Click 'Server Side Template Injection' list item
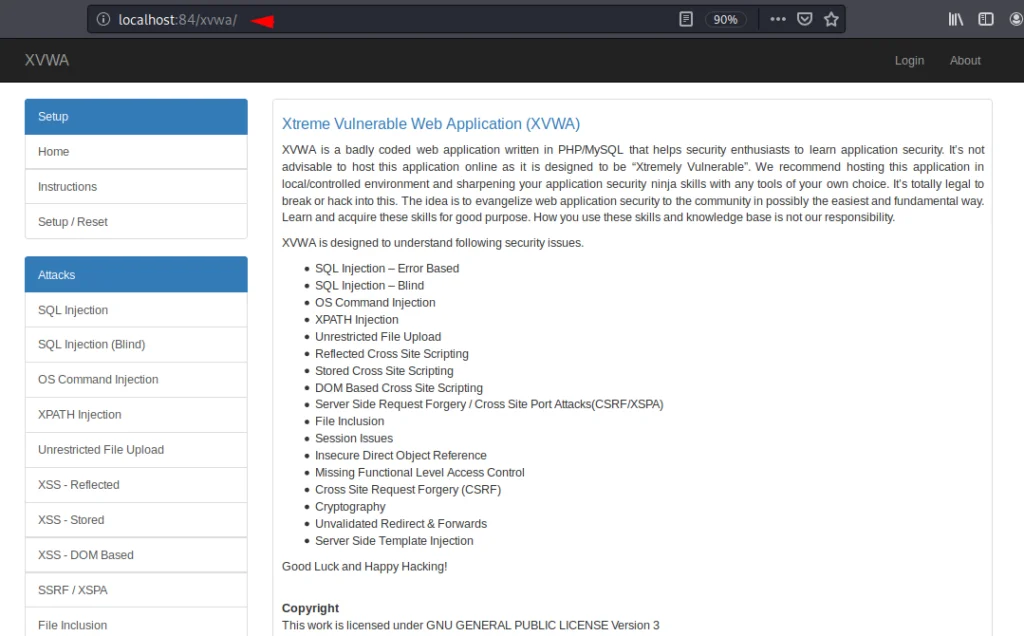The width and height of the screenshot is (1024, 636). click(x=394, y=541)
